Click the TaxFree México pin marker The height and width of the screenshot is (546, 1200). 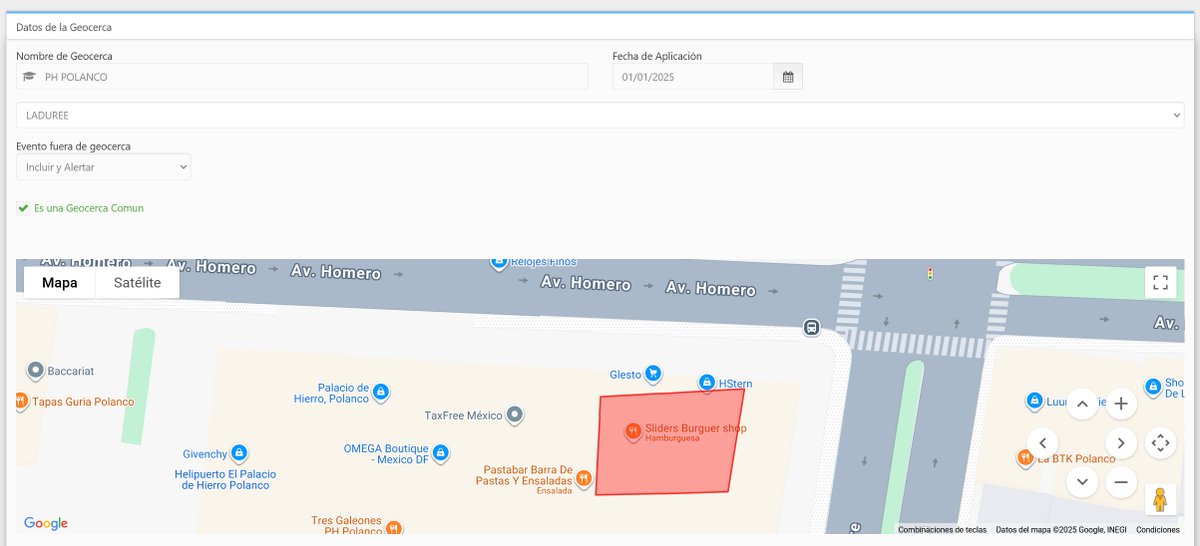coord(514,414)
